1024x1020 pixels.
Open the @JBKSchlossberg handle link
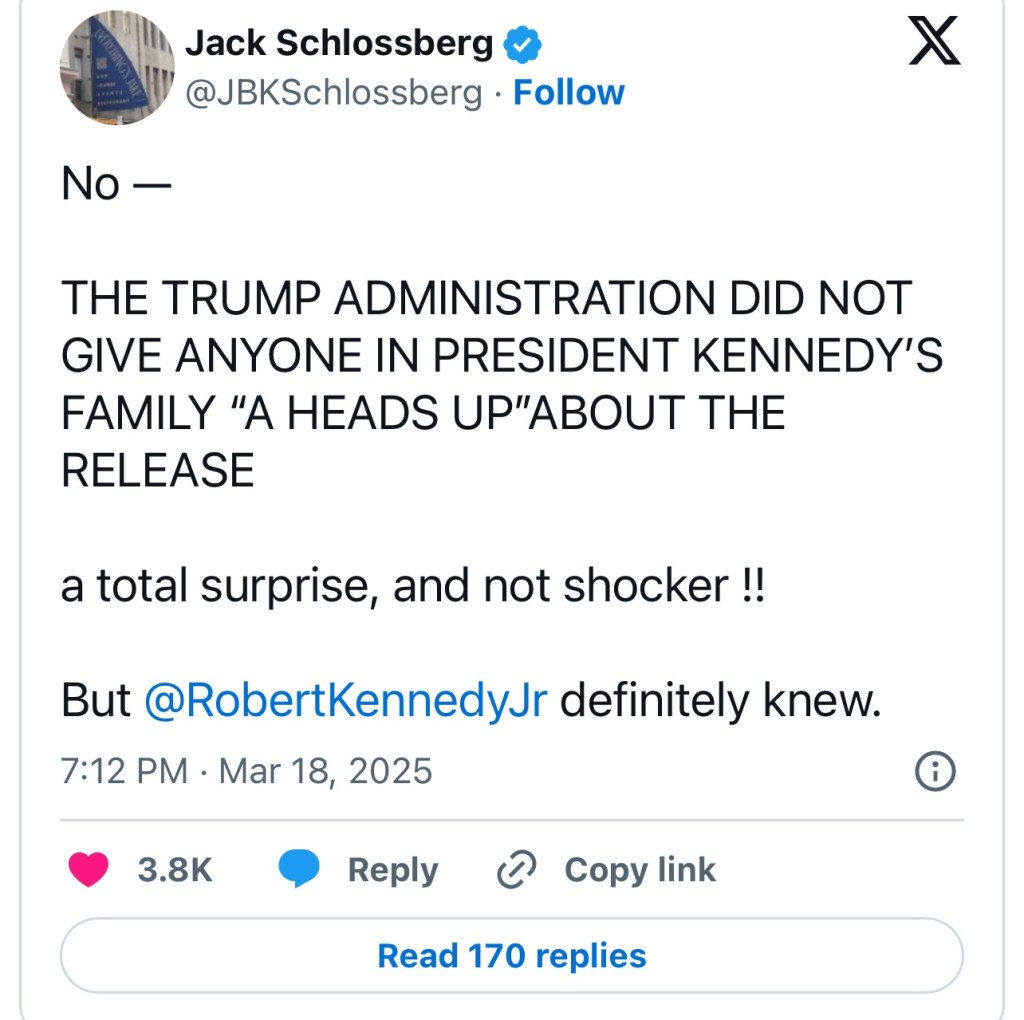coord(334,93)
